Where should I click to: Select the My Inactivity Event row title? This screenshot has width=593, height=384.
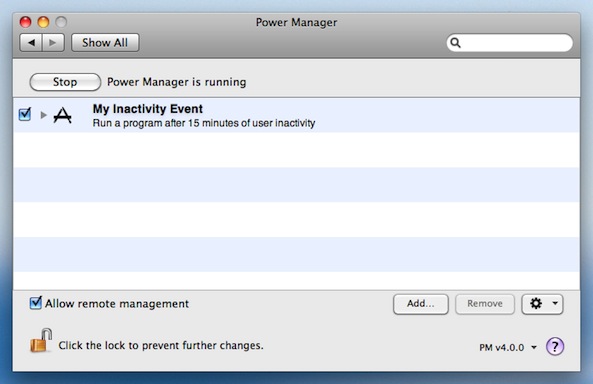(x=147, y=109)
